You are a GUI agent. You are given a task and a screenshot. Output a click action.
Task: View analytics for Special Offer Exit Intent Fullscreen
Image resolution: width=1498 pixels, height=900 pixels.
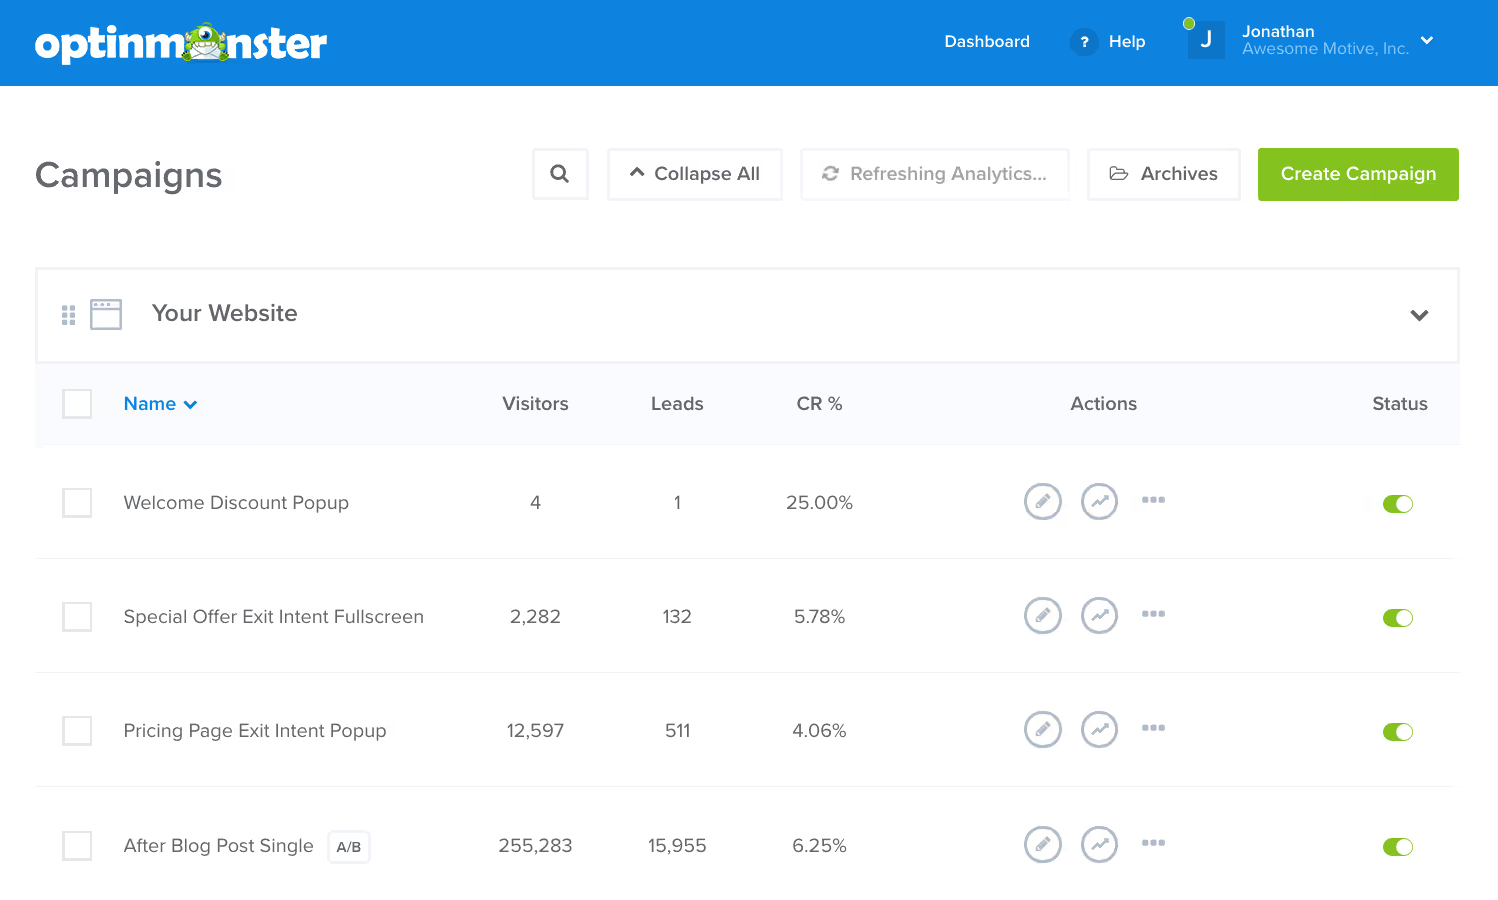(x=1100, y=615)
